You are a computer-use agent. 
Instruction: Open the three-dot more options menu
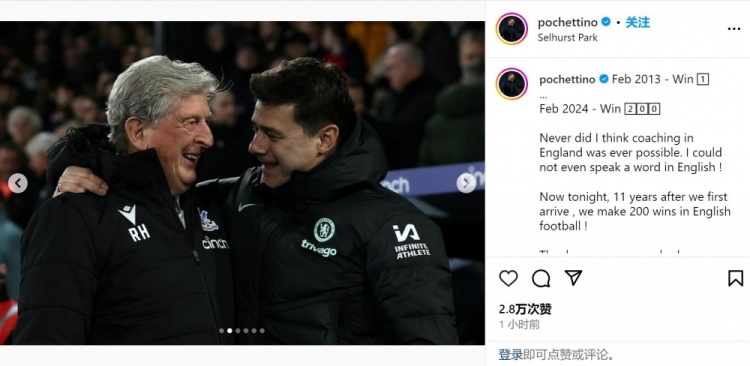734,29
